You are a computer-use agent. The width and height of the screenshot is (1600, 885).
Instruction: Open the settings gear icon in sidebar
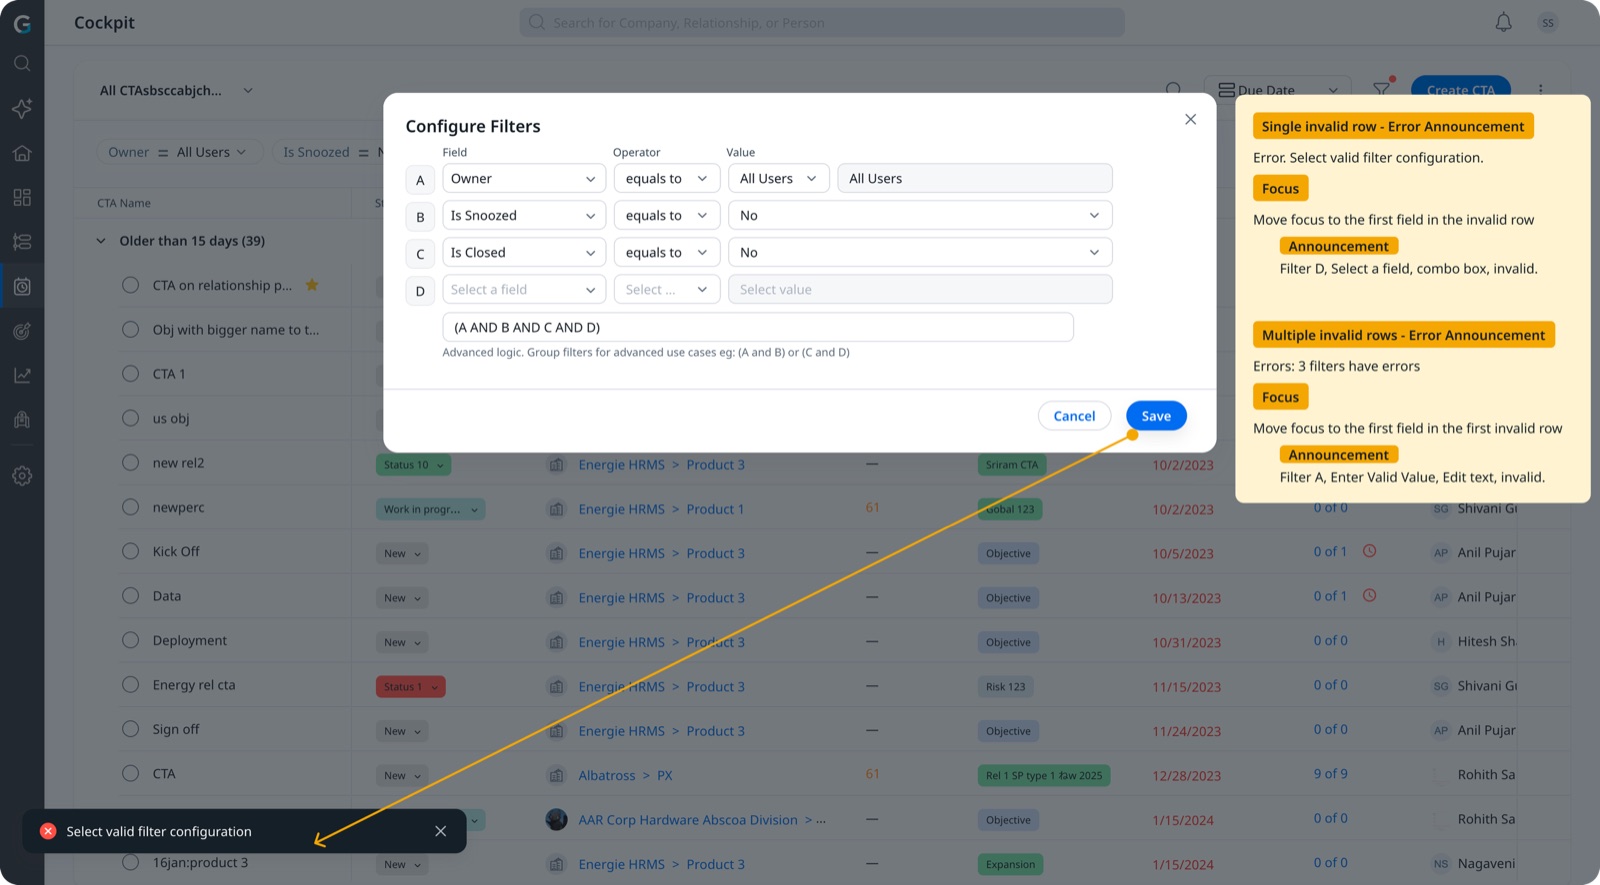[22, 476]
